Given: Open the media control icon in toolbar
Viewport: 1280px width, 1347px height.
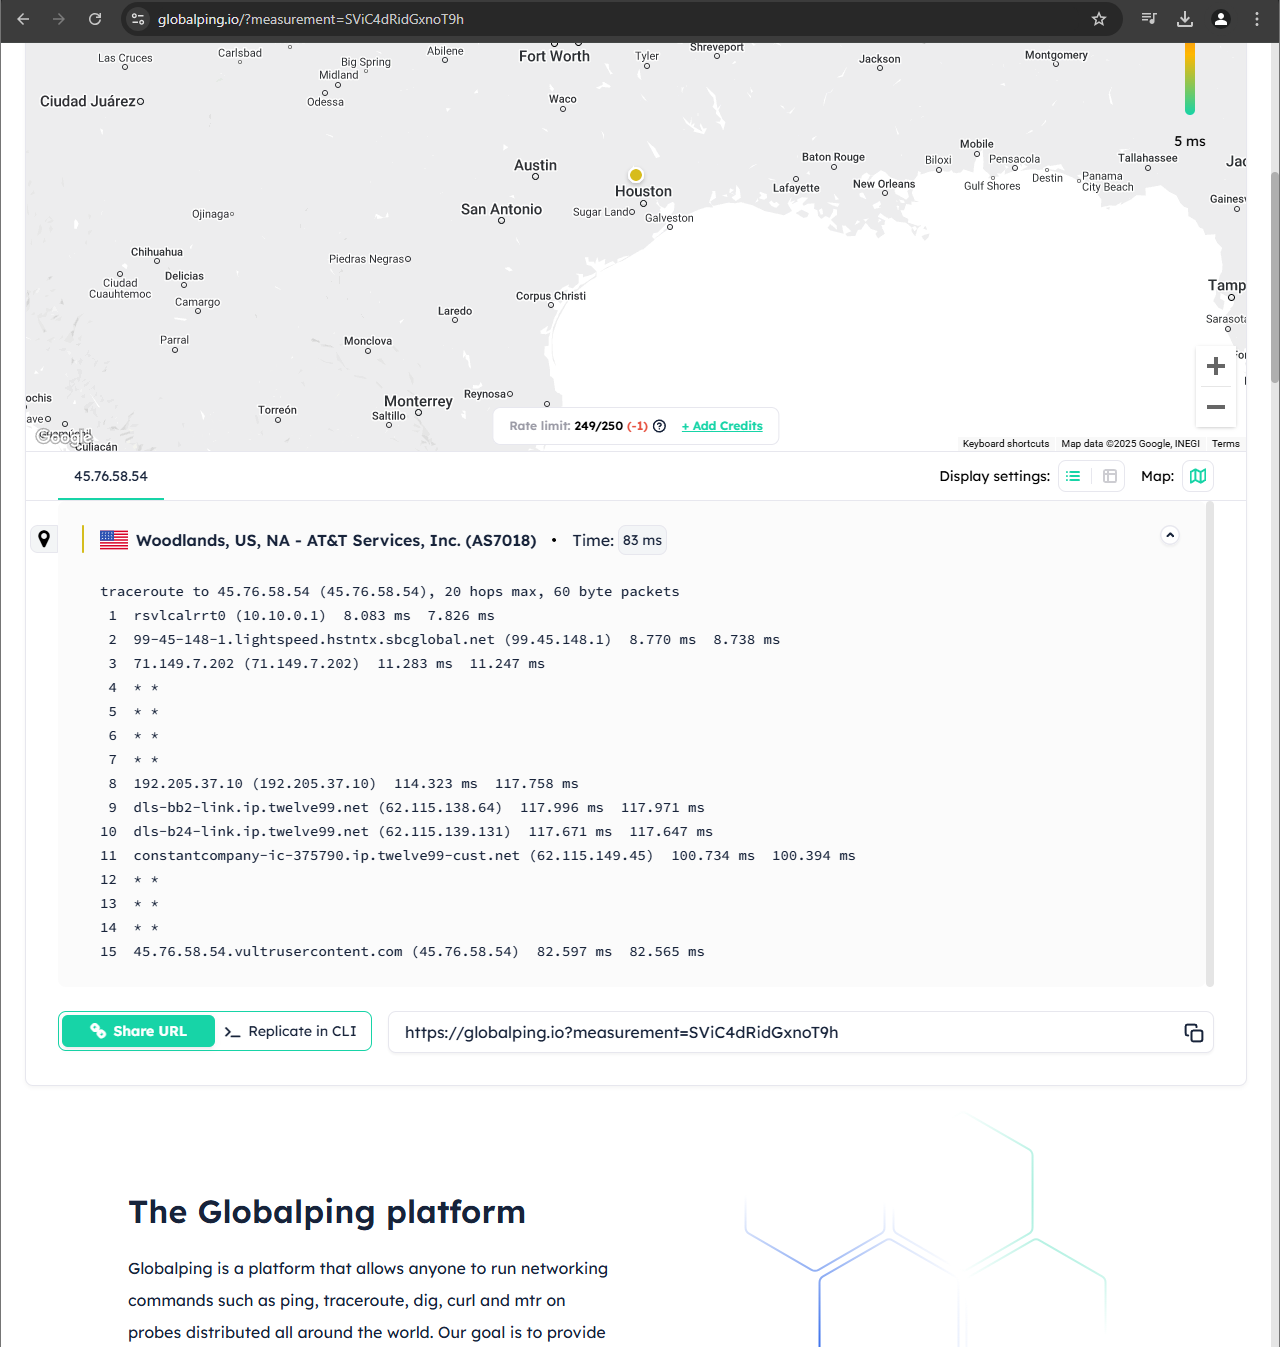Looking at the screenshot, I should pos(1149,19).
